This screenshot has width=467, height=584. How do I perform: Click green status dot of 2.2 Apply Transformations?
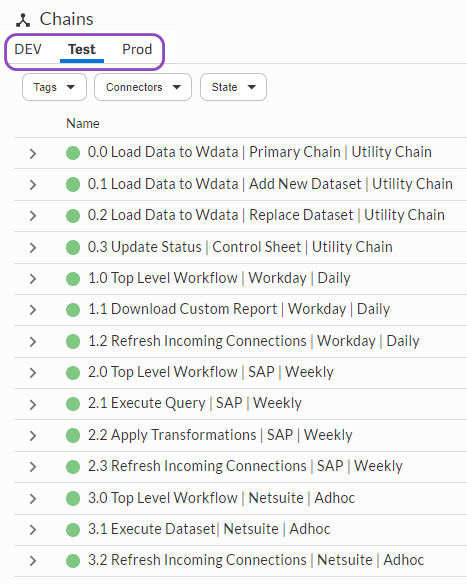tap(73, 436)
